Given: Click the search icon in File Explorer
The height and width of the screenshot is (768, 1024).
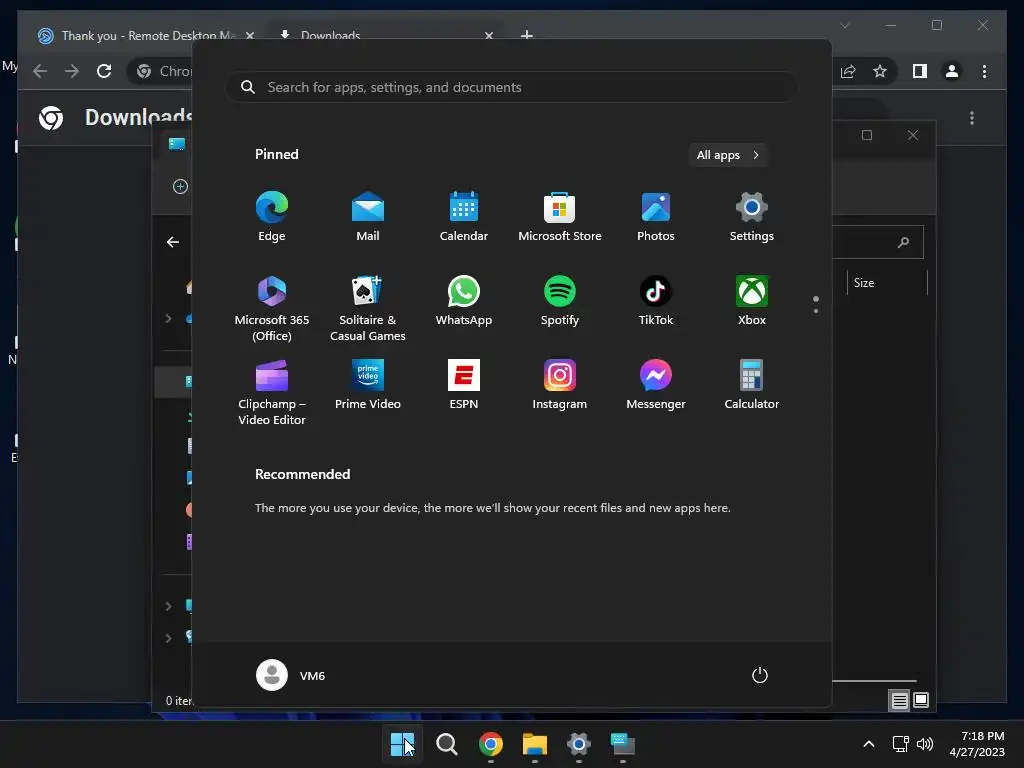Looking at the screenshot, I should [903, 242].
